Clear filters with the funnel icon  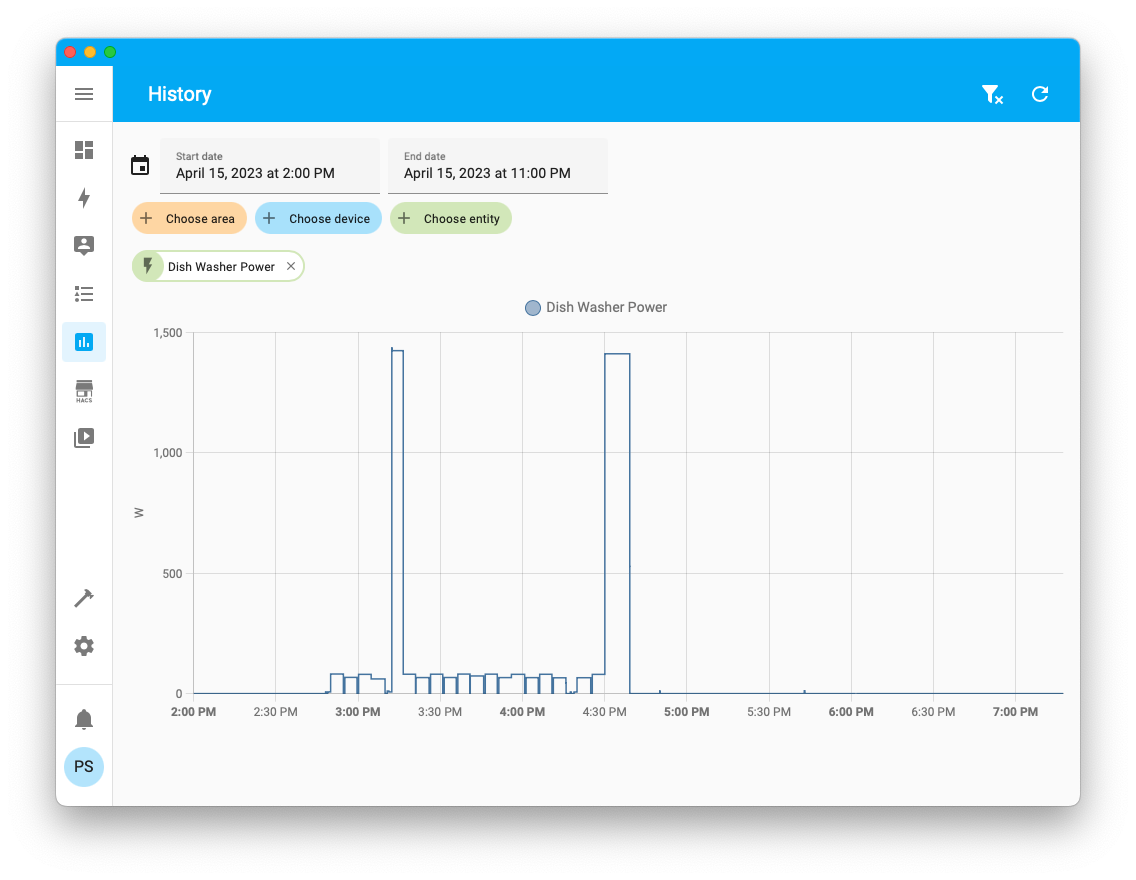pyautogui.click(x=992, y=94)
